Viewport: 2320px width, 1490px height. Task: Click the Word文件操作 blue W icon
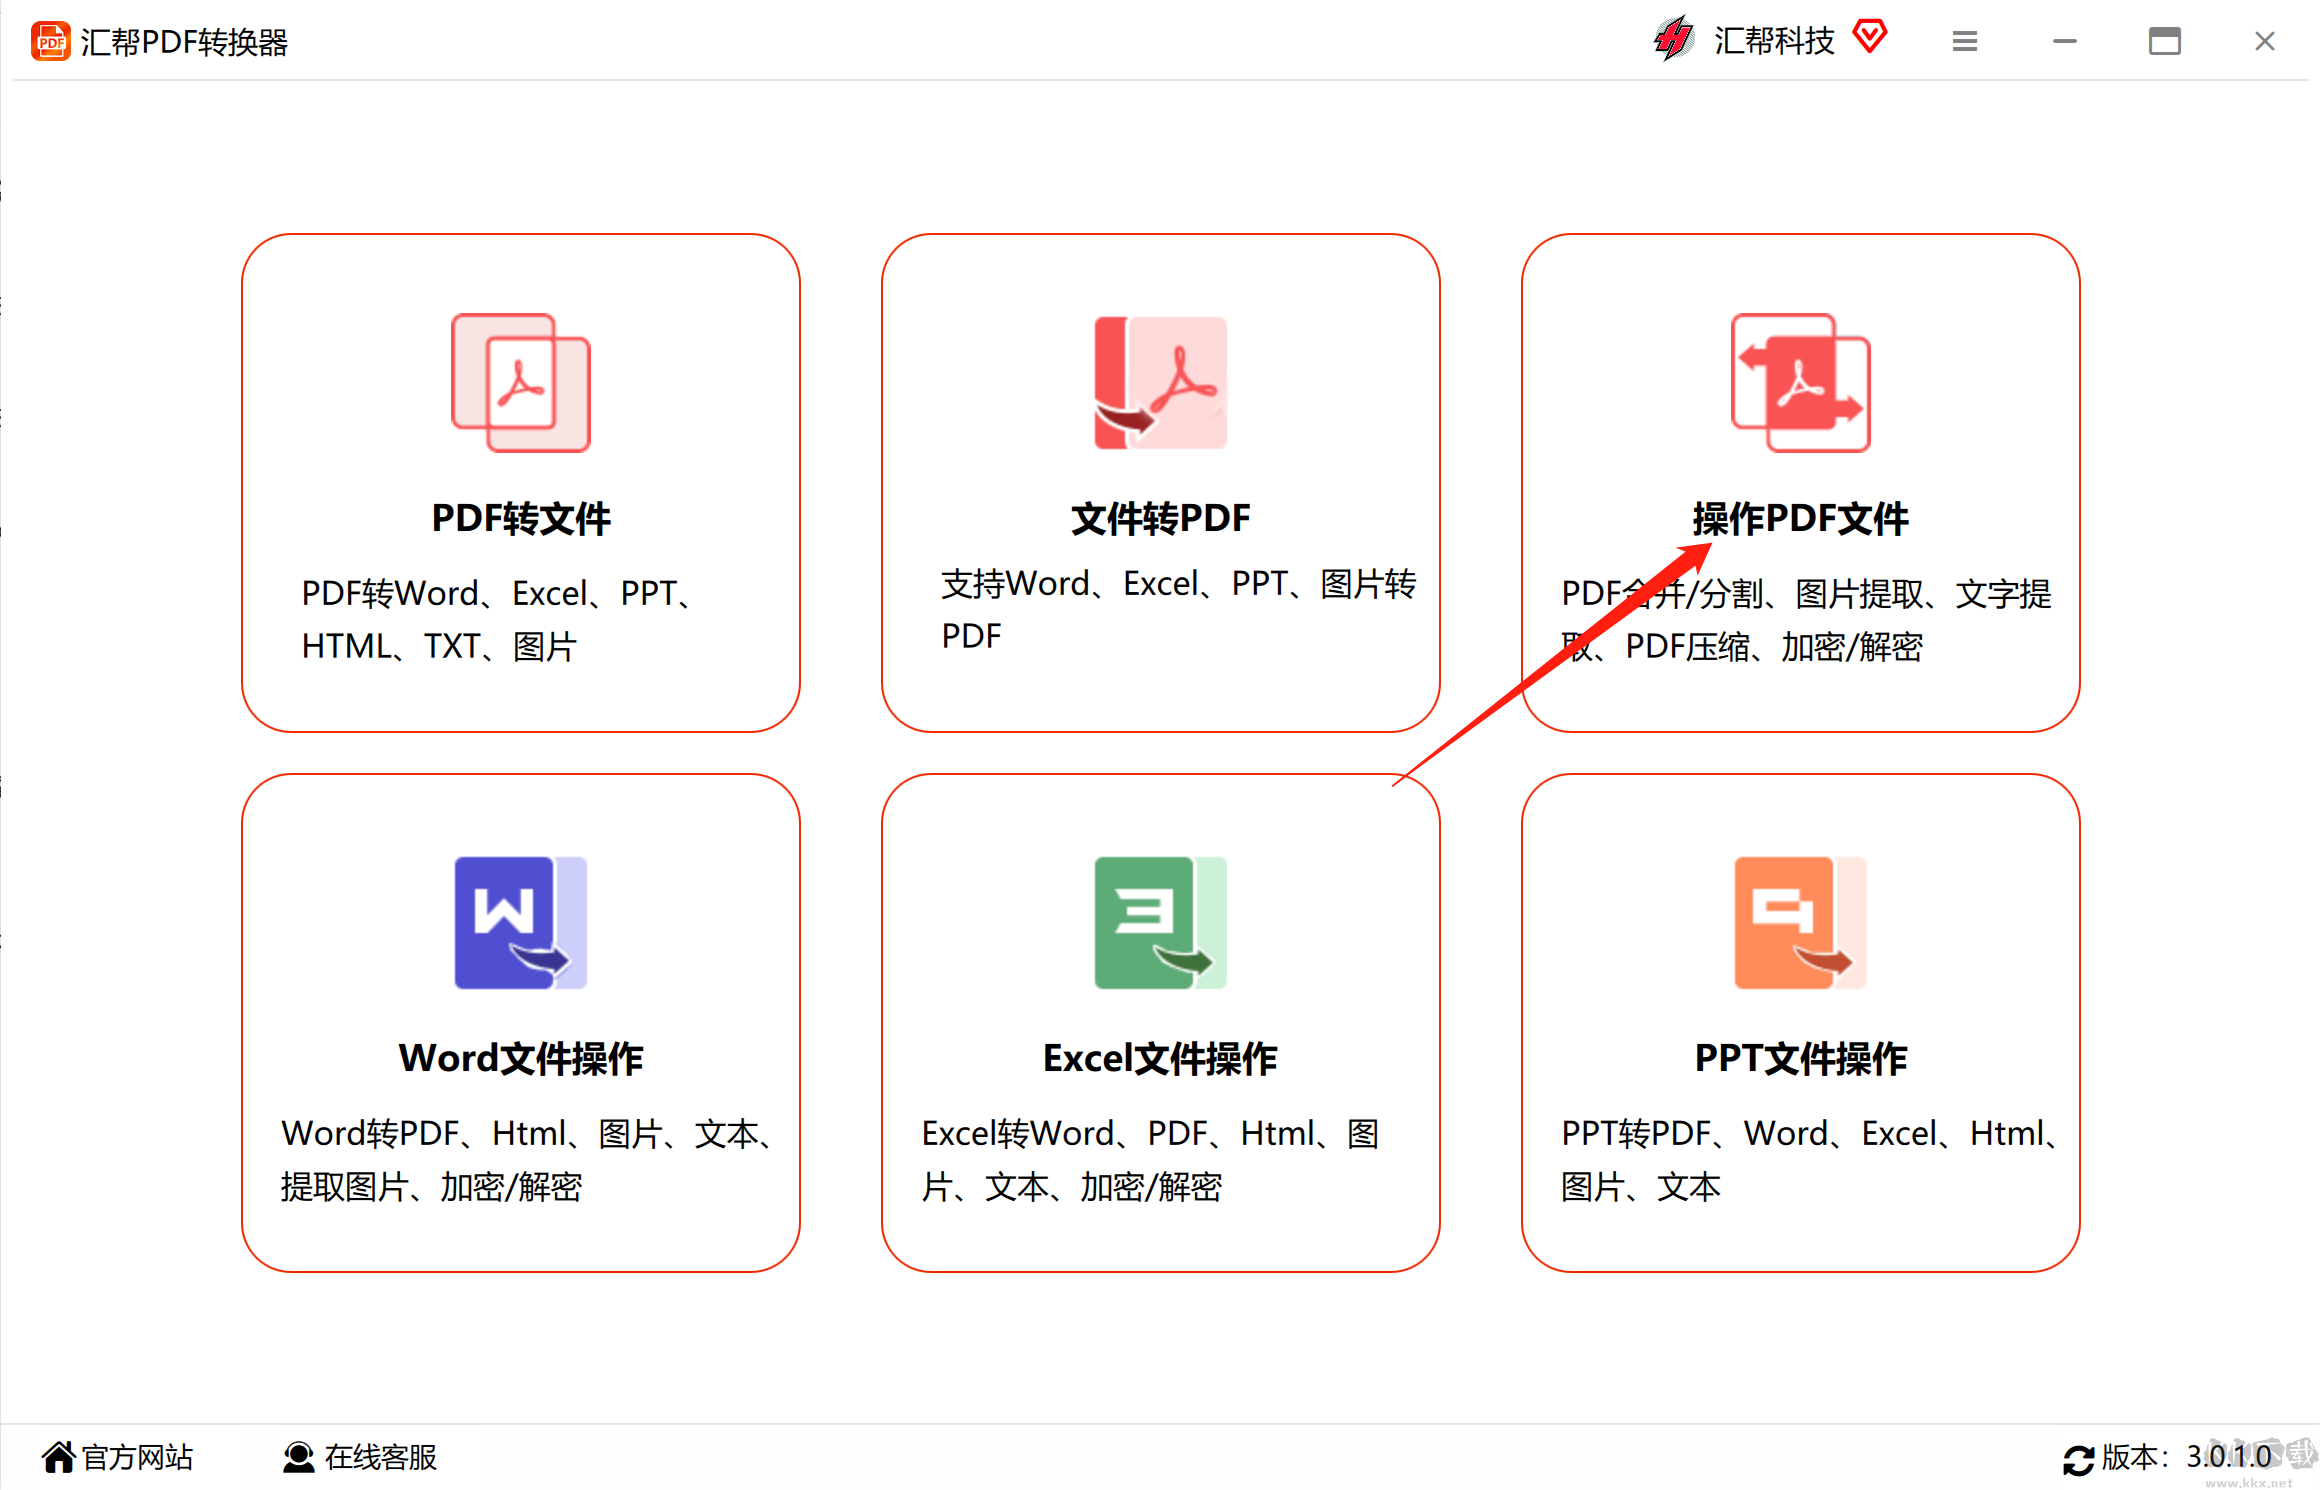[x=520, y=922]
